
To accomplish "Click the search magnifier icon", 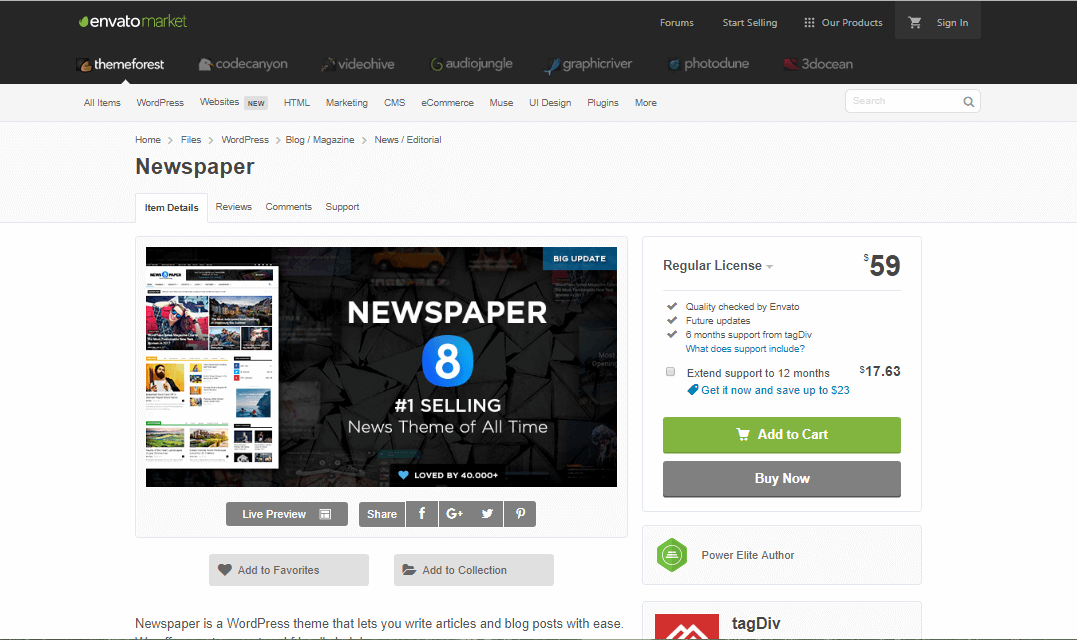I will click(x=968, y=102).
